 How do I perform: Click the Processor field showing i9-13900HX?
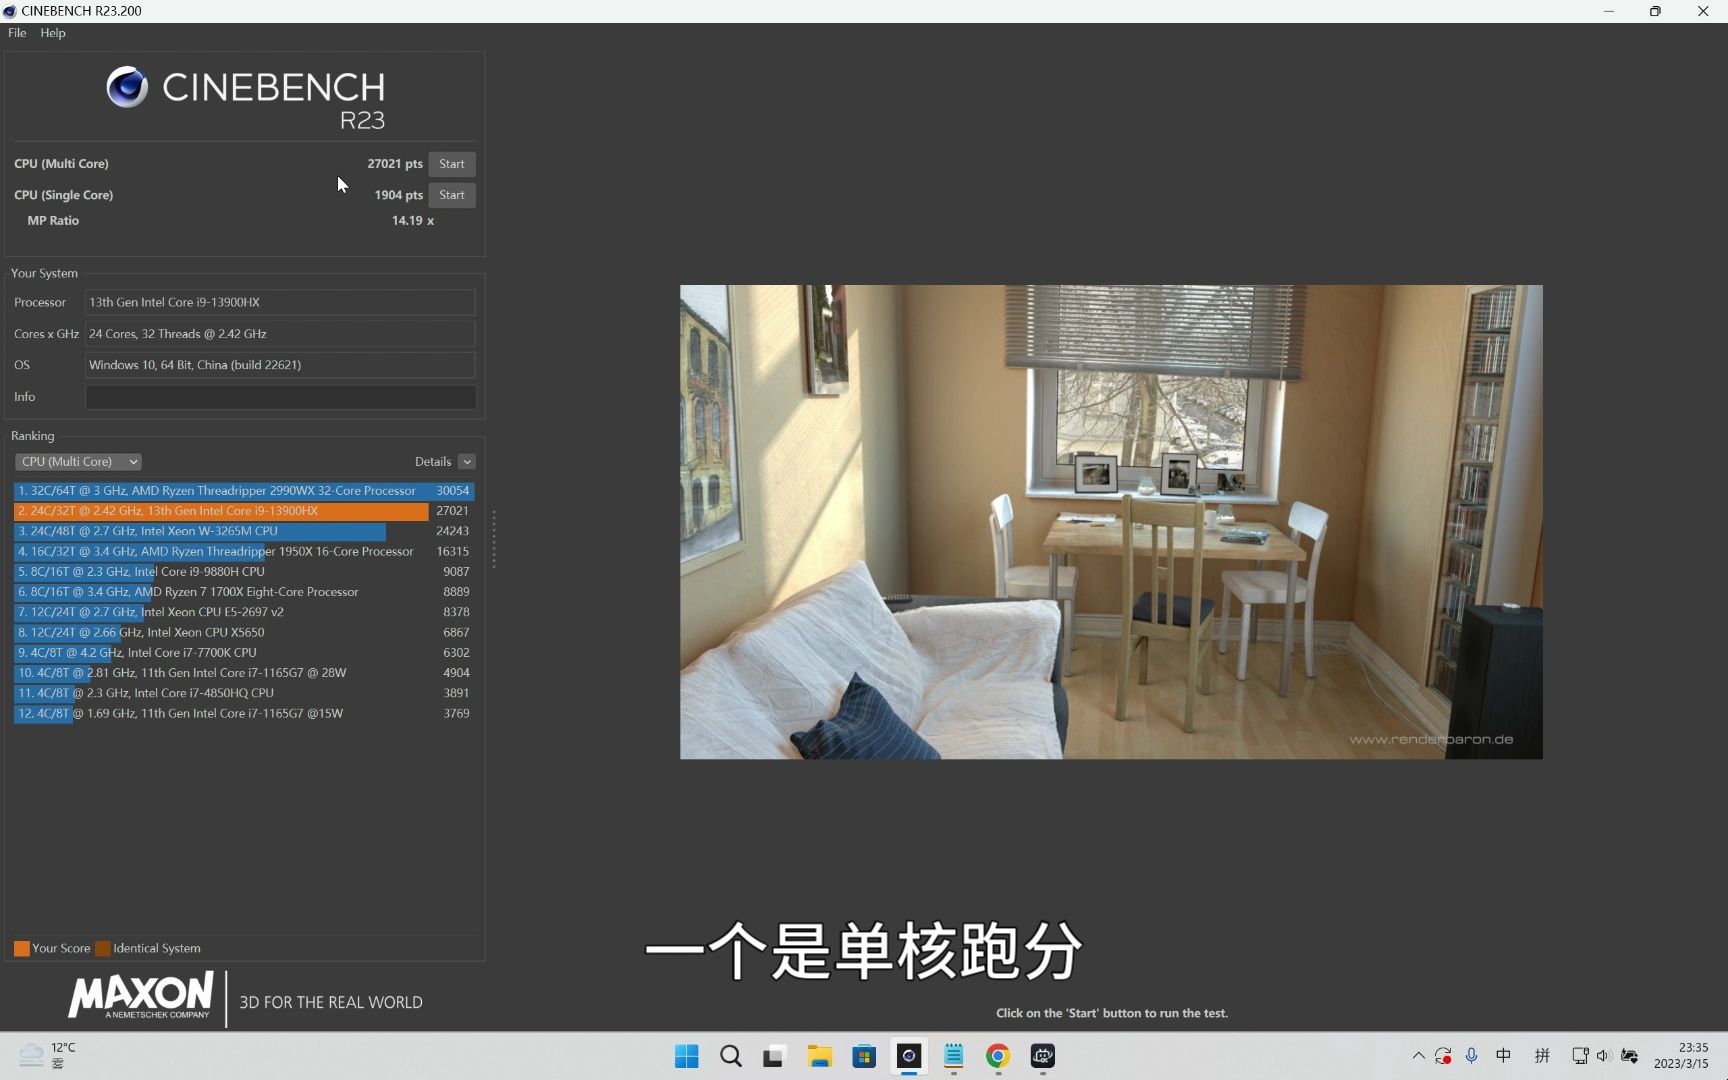pyautogui.click(x=280, y=302)
